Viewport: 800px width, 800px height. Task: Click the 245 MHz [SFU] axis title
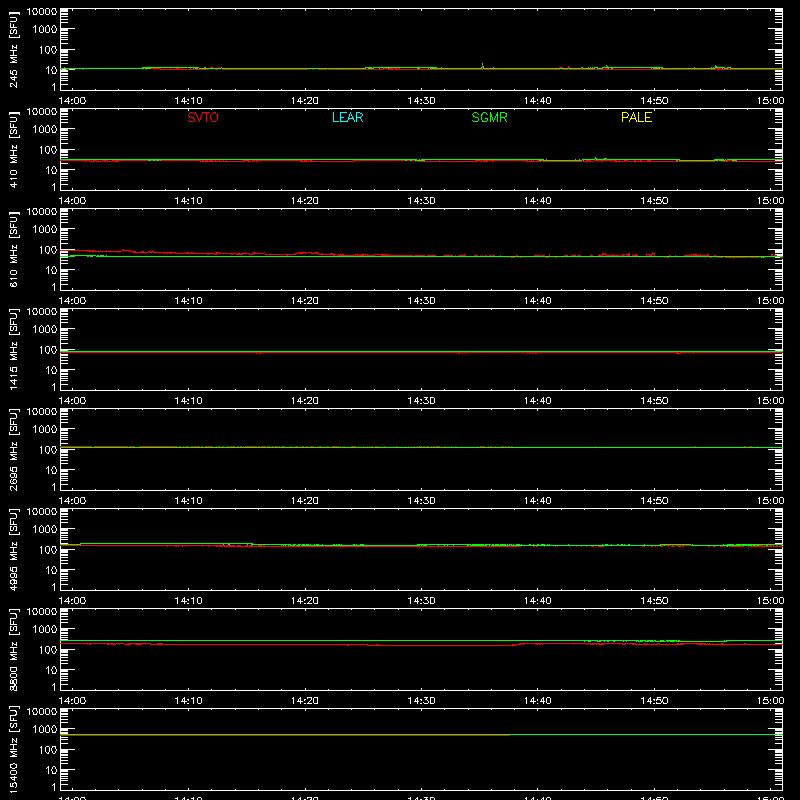[13, 49]
